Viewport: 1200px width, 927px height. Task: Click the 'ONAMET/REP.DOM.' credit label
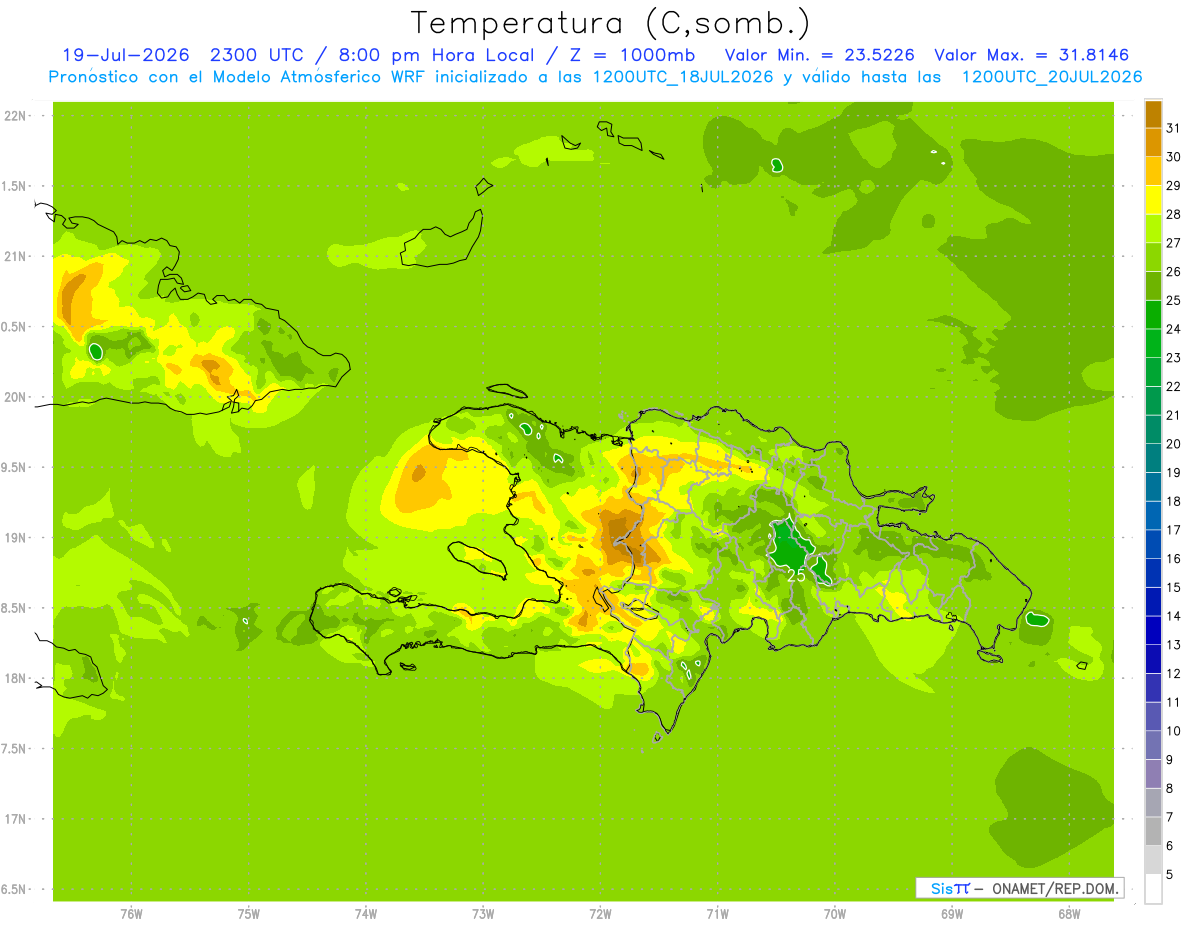[1053, 888]
